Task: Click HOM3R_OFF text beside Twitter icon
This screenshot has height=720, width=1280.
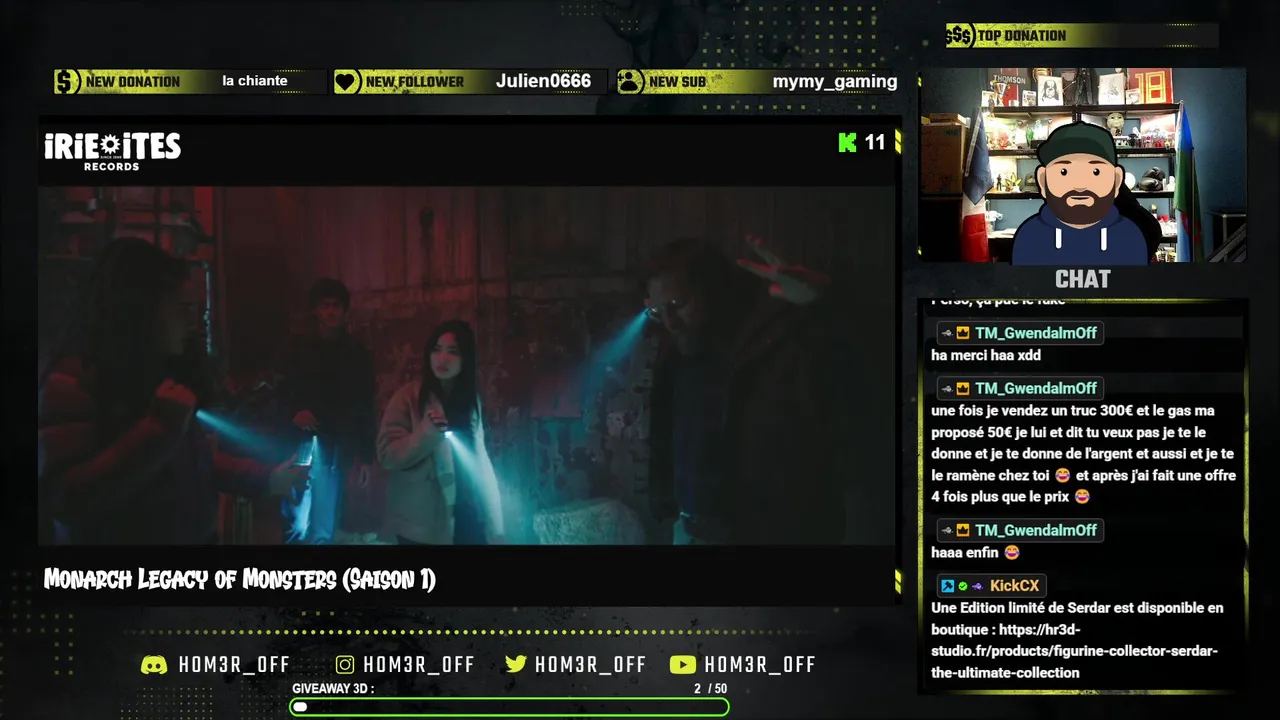Action: [590, 665]
